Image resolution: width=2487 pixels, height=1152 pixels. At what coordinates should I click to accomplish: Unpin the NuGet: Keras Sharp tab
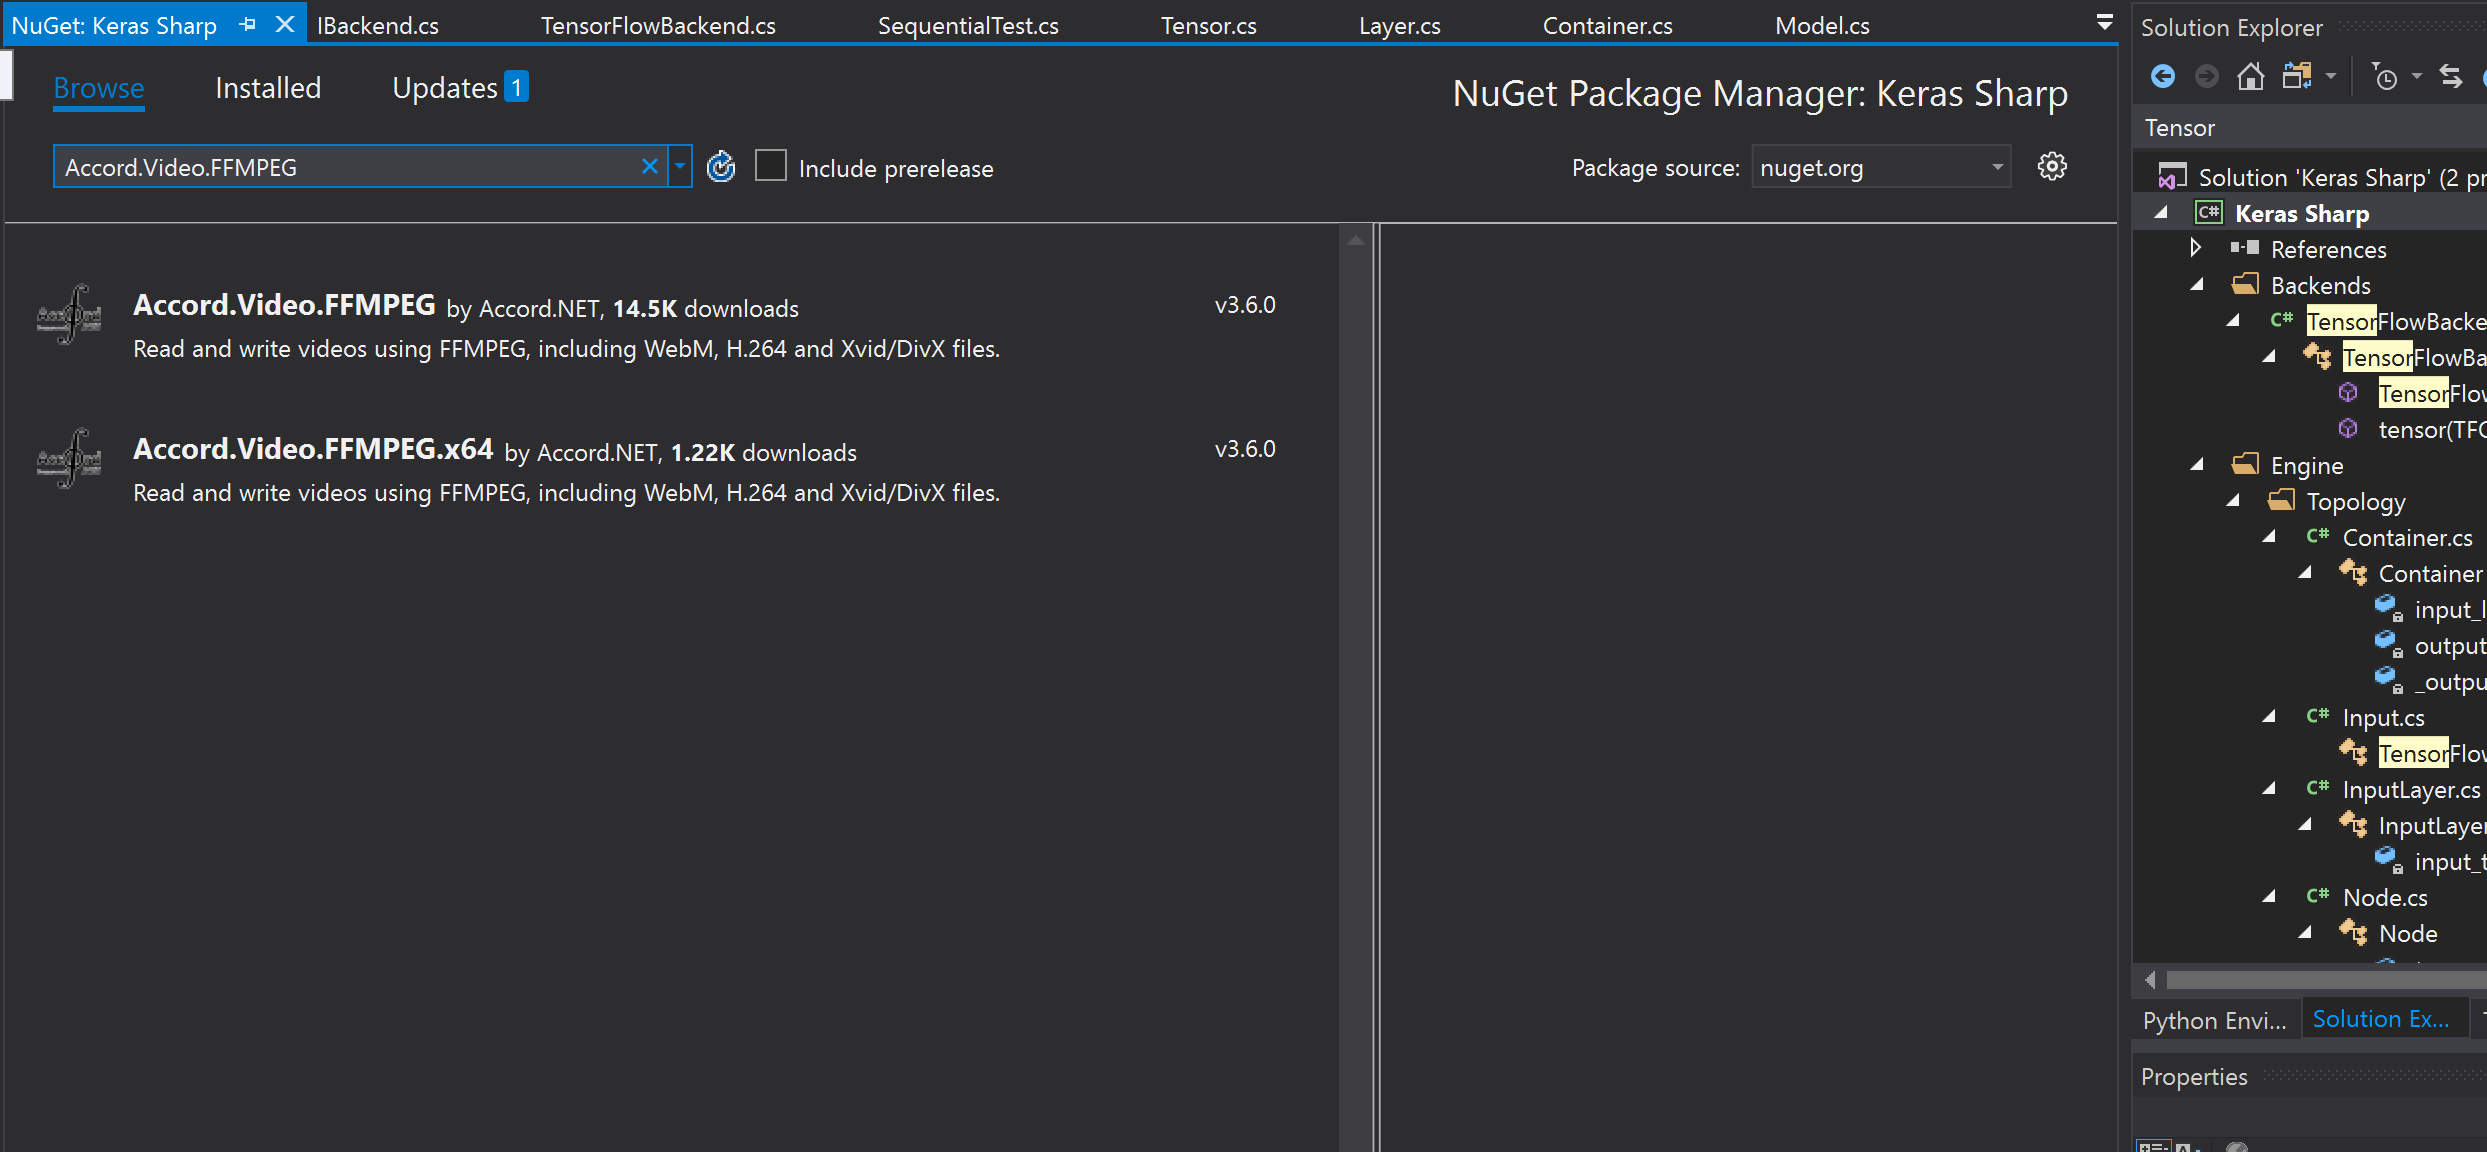coord(246,23)
